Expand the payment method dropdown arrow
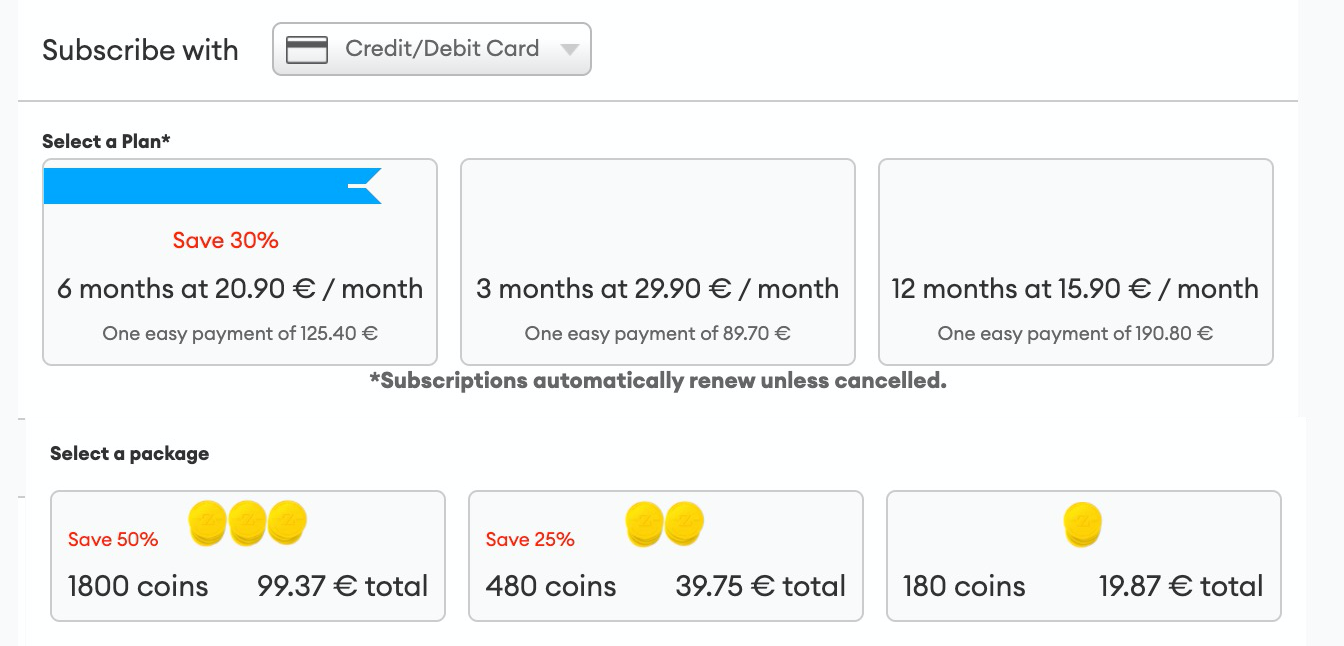 pos(569,50)
